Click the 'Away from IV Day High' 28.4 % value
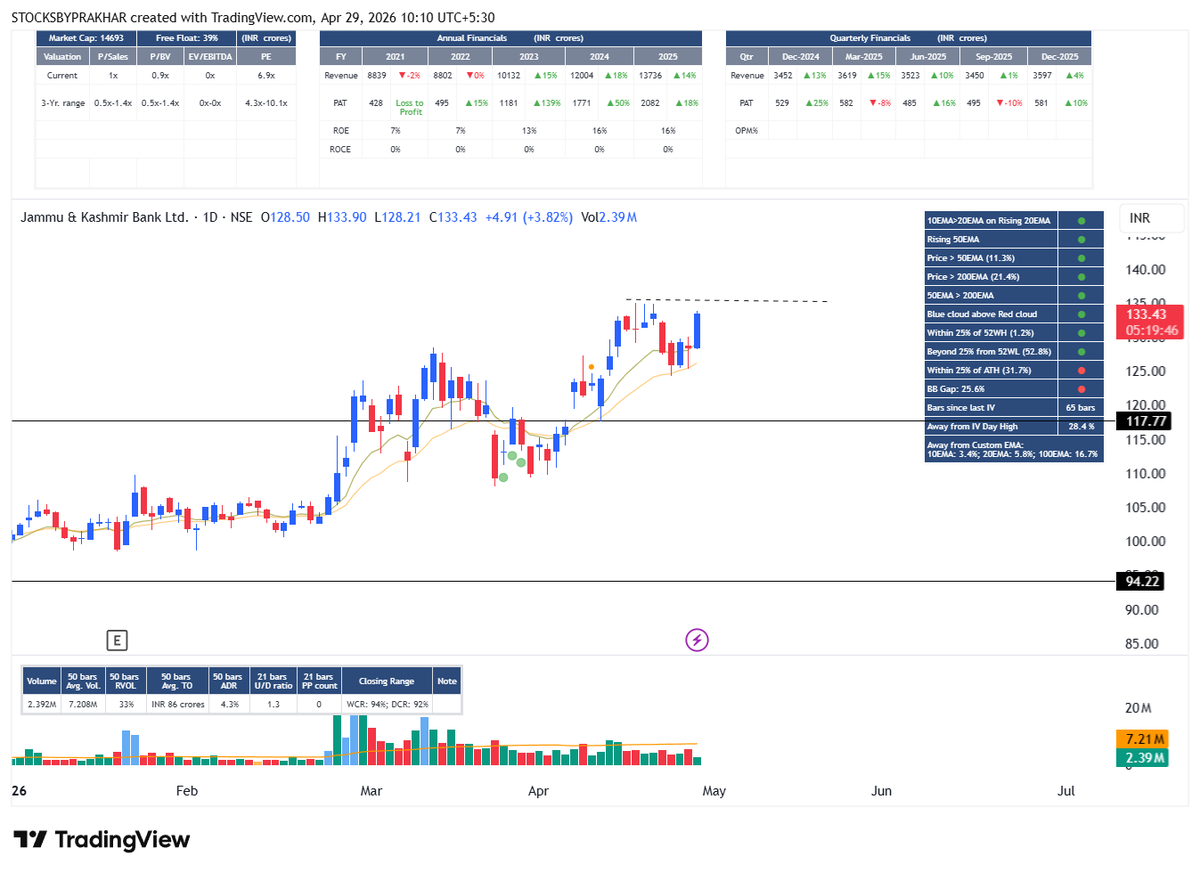This screenshot has width=1200, height=873. 1080,426
